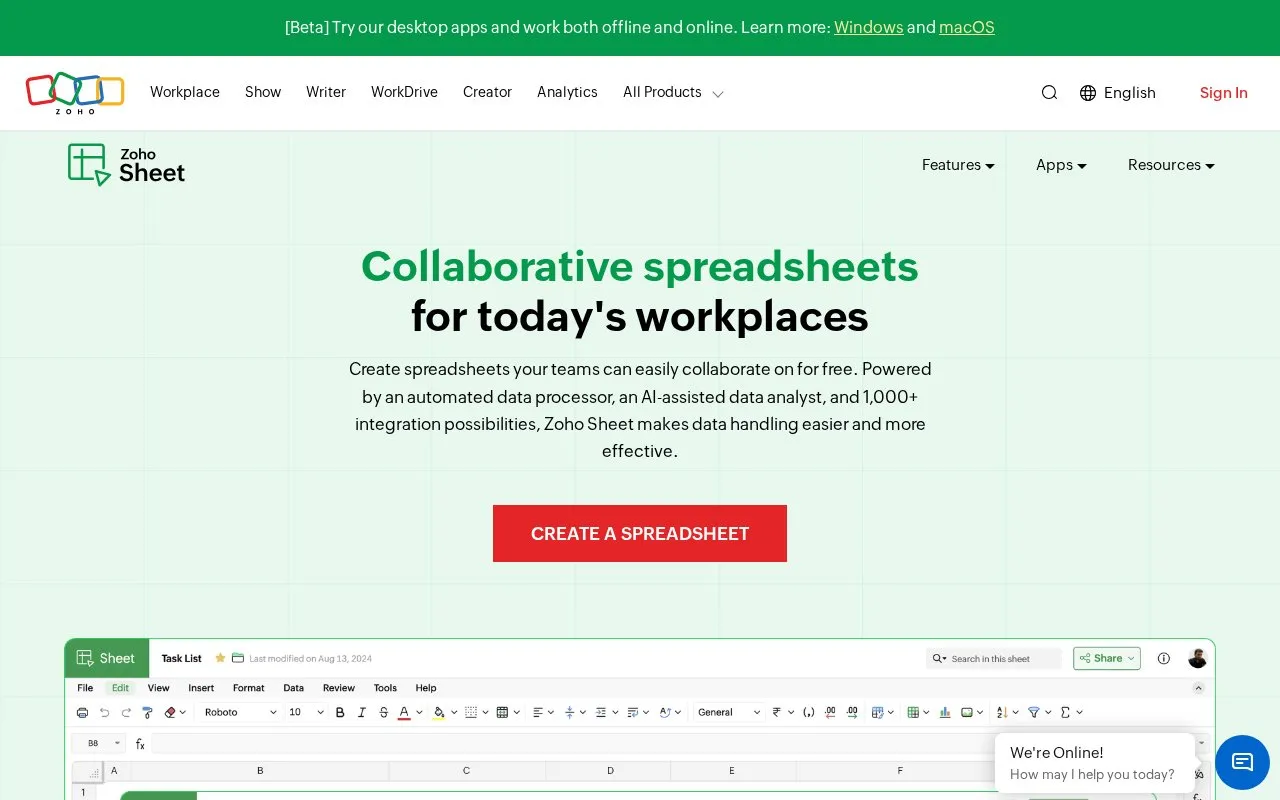Click the CREATE A SPREADSHEET button
This screenshot has width=1280, height=800.
[x=640, y=533]
